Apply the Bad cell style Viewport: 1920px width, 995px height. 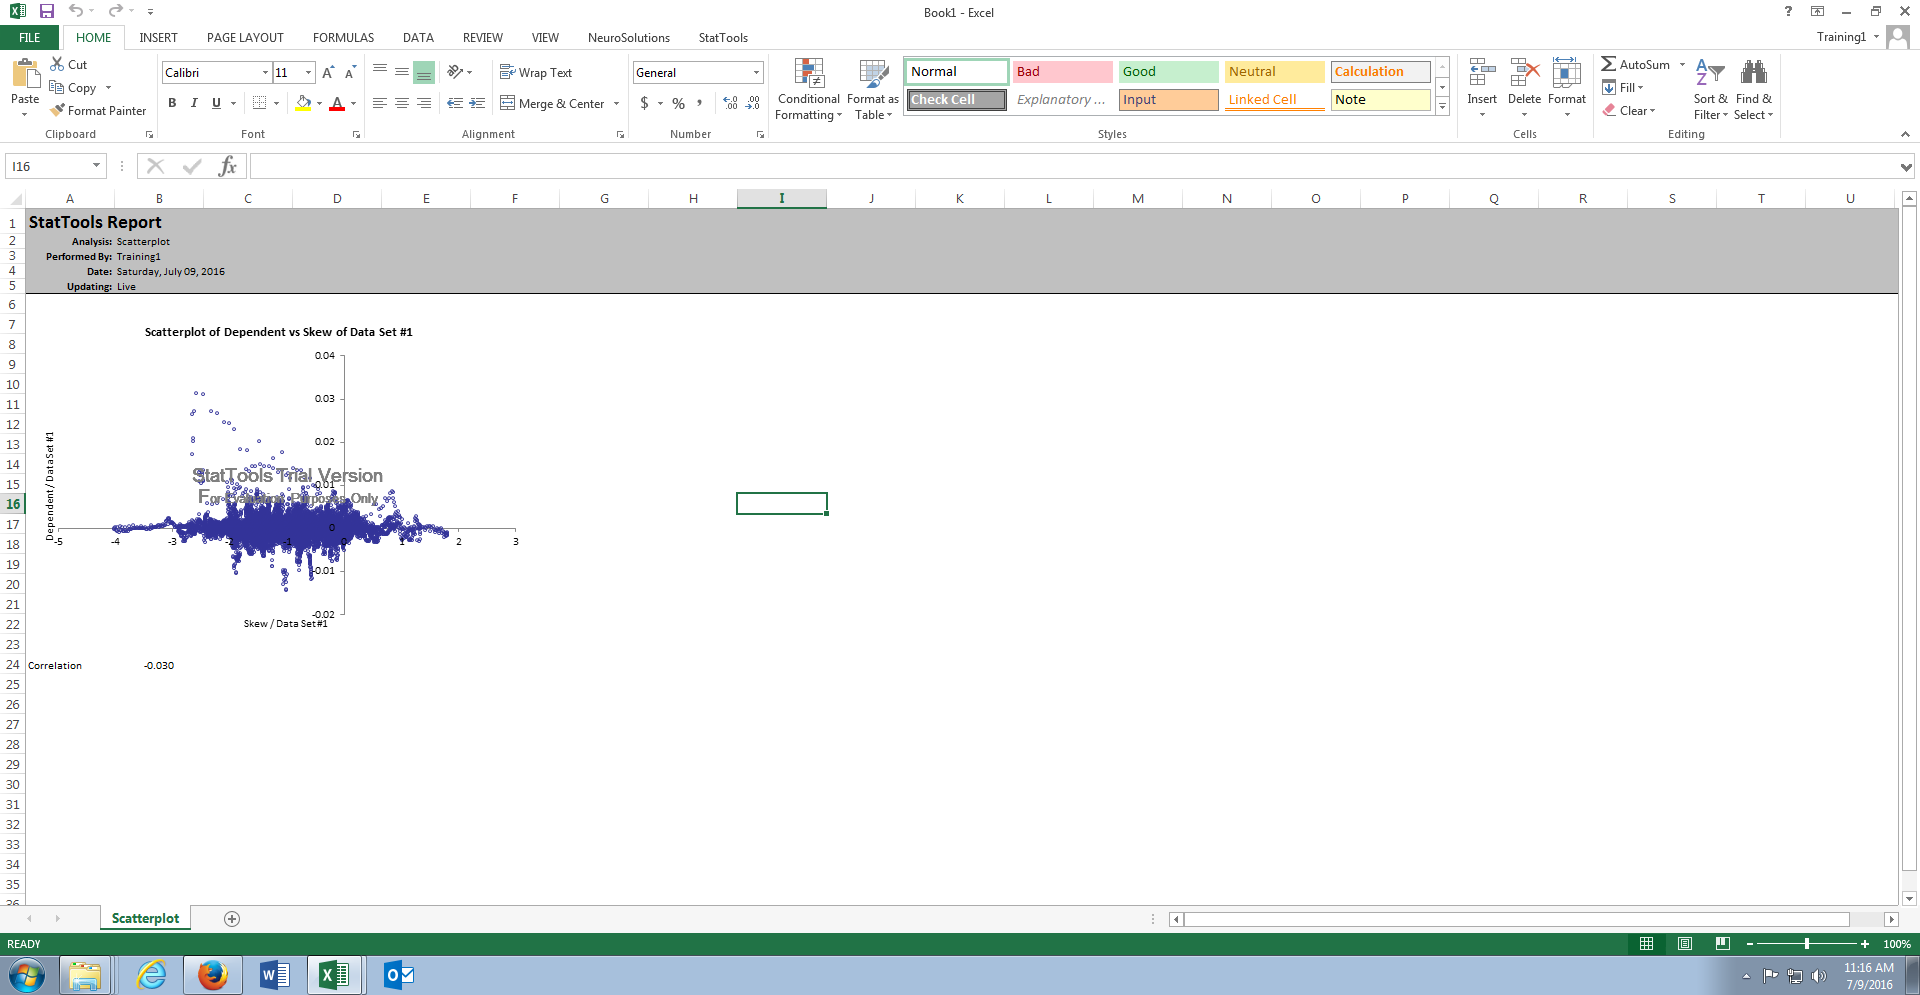point(1062,71)
